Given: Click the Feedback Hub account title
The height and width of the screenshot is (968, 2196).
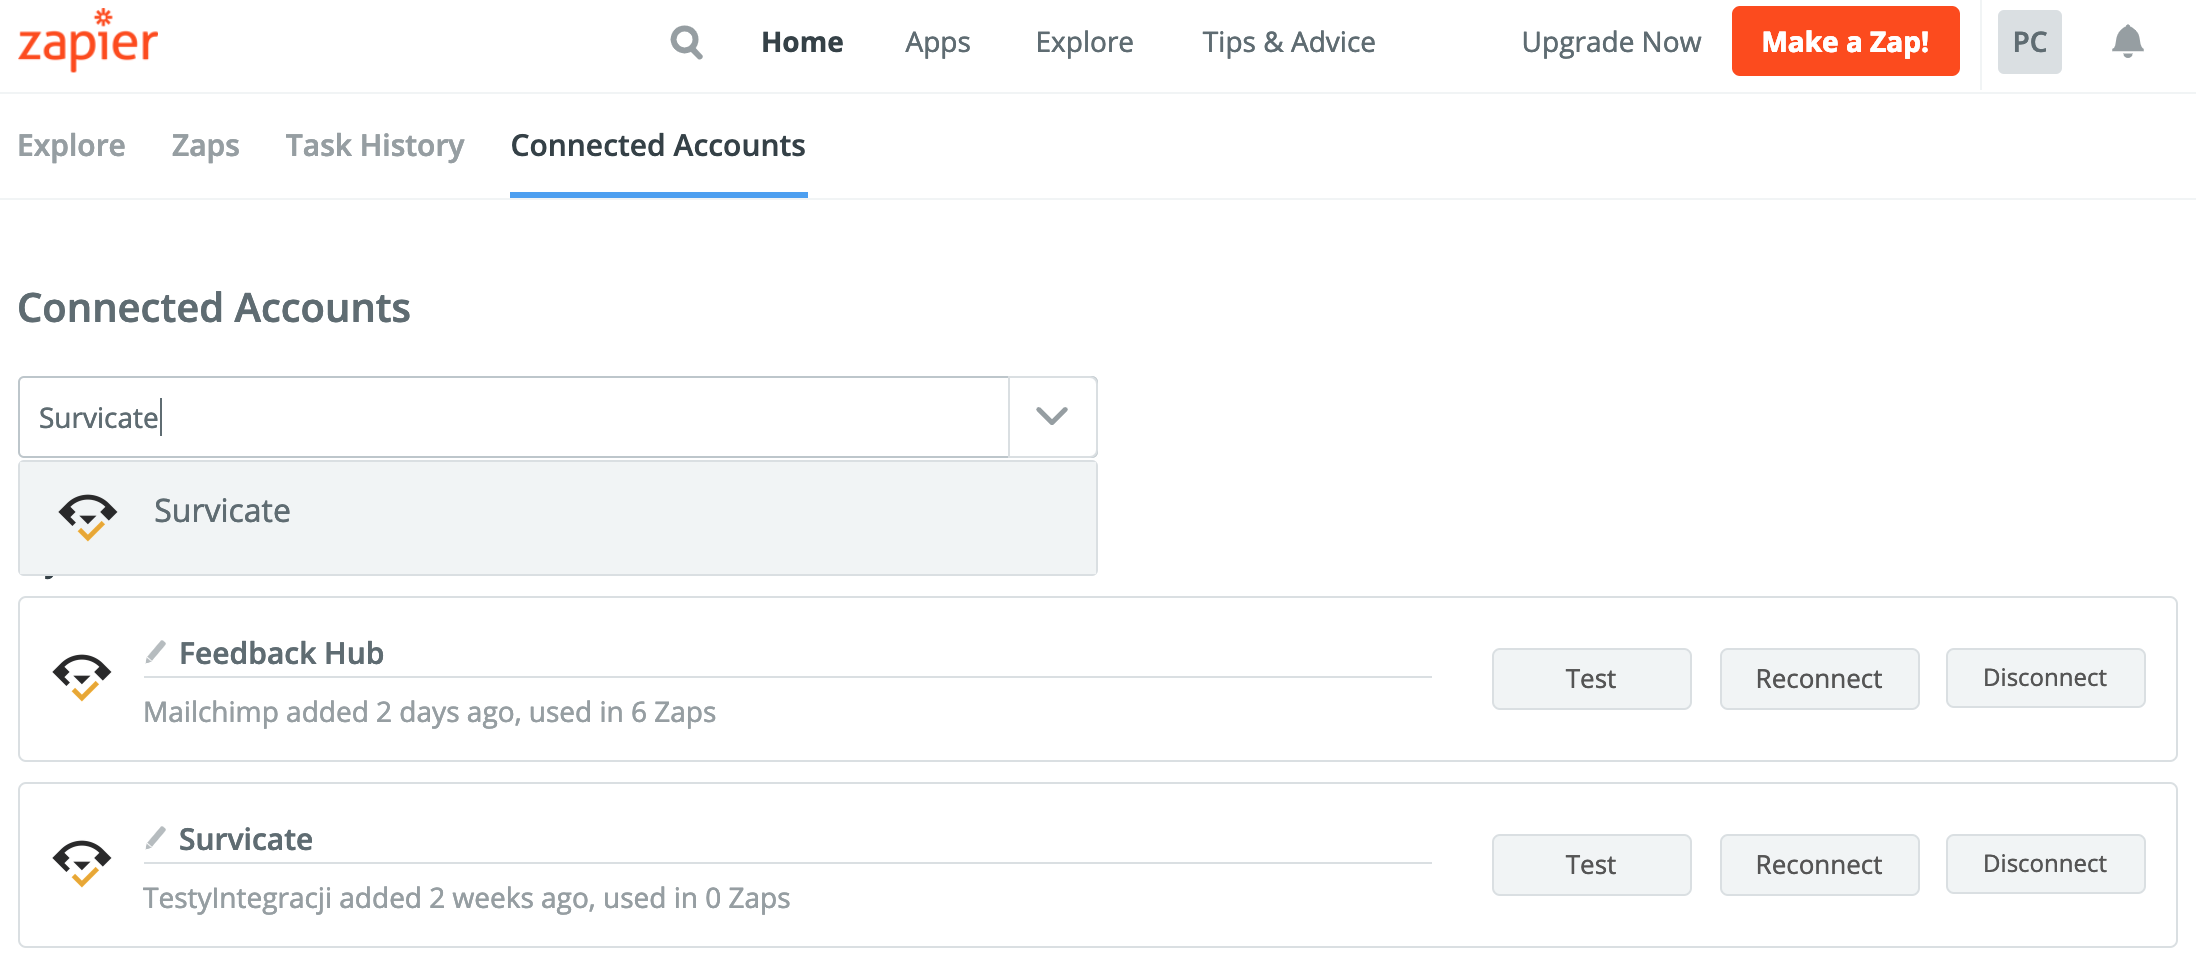Looking at the screenshot, I should tap(281, 653).
